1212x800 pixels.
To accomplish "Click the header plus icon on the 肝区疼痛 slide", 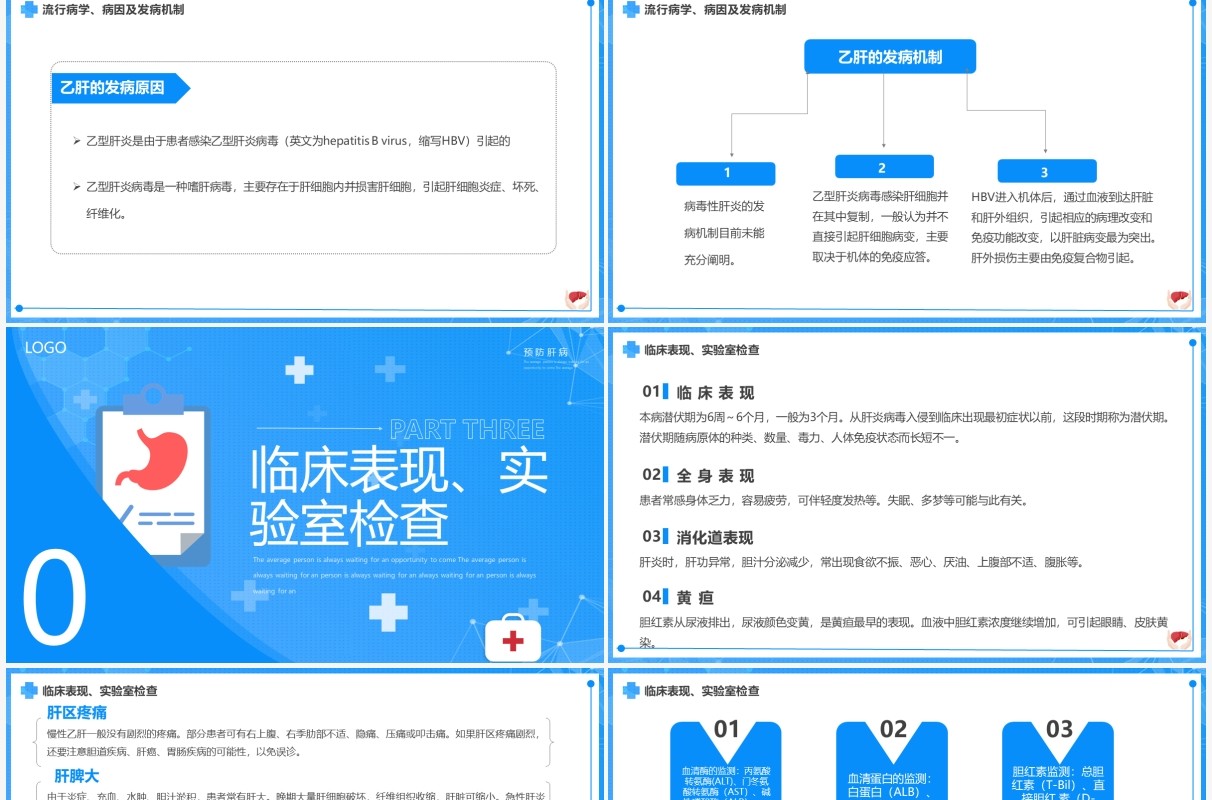I will click(29, 690).
